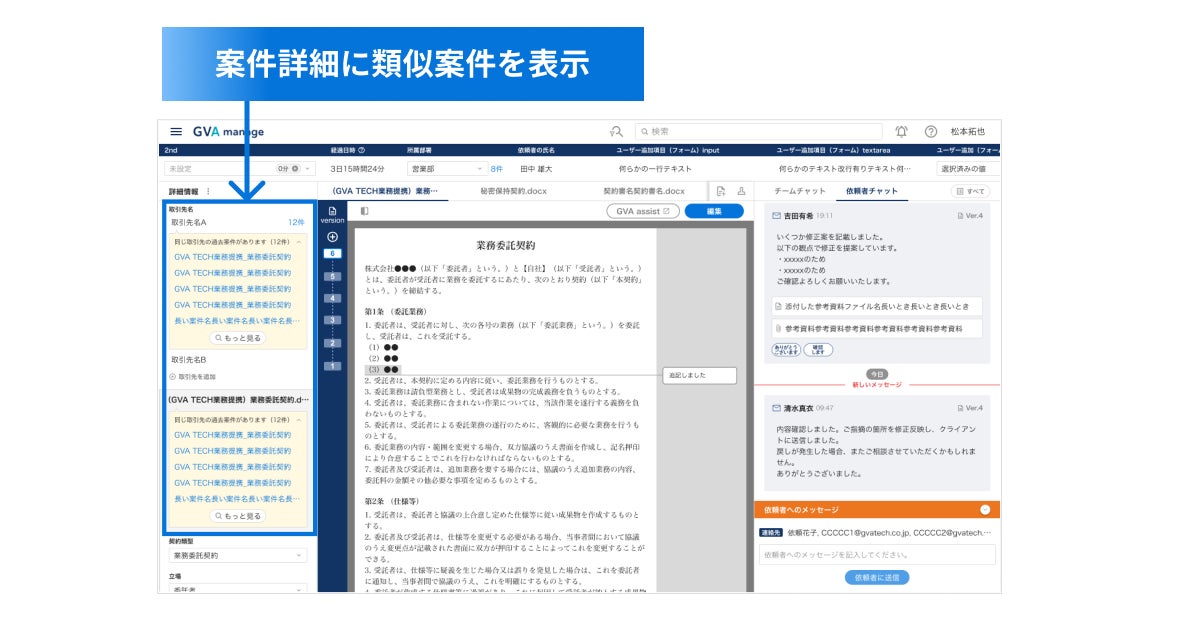Switch to the チームチャット tab

[800, 191]
